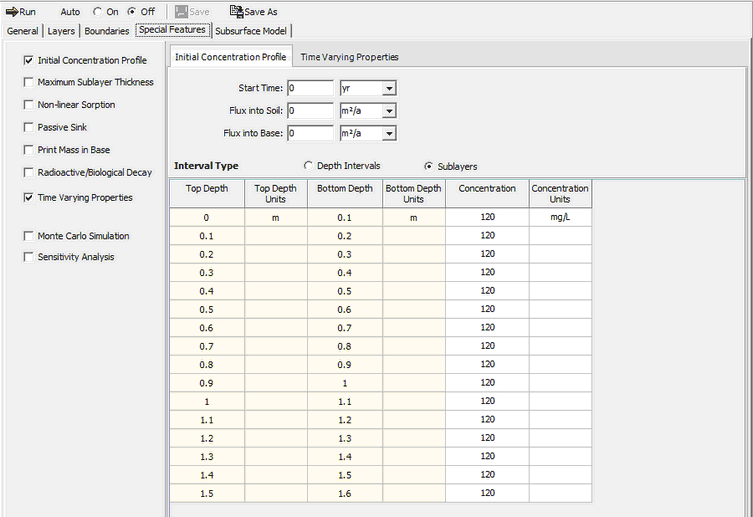Enable the Maximum Sublayer Thickness checkbox

coord(28,82)
